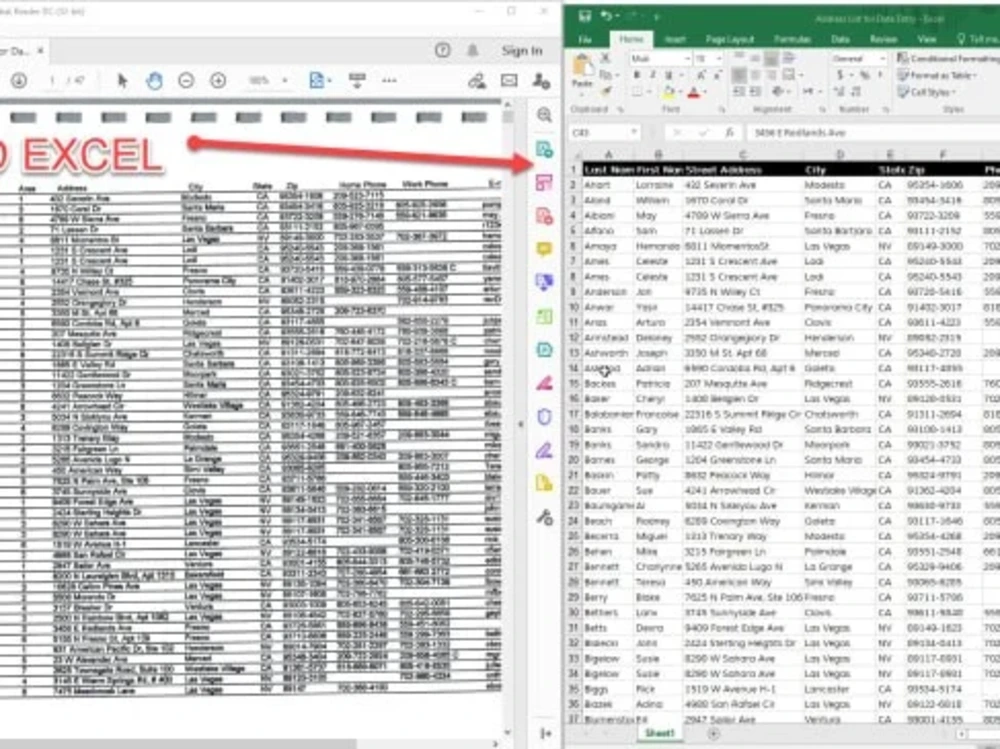Image resolution: width=1000 pixels, height=749 pixels.
Task: Click the Save icon in Excel's quick access toolbar
Action: tap(585, 17)
